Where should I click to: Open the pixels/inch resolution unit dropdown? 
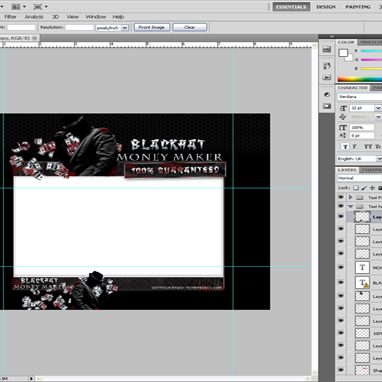[125, 28]
